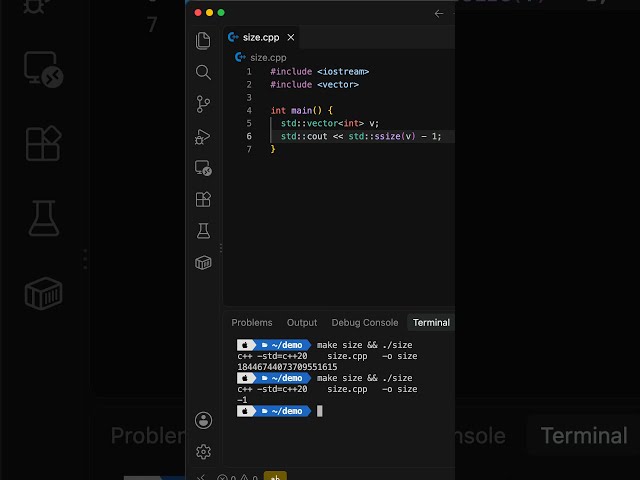The image size is (640, 480).
Task: Open the Search view
Action: click(203, 72)
